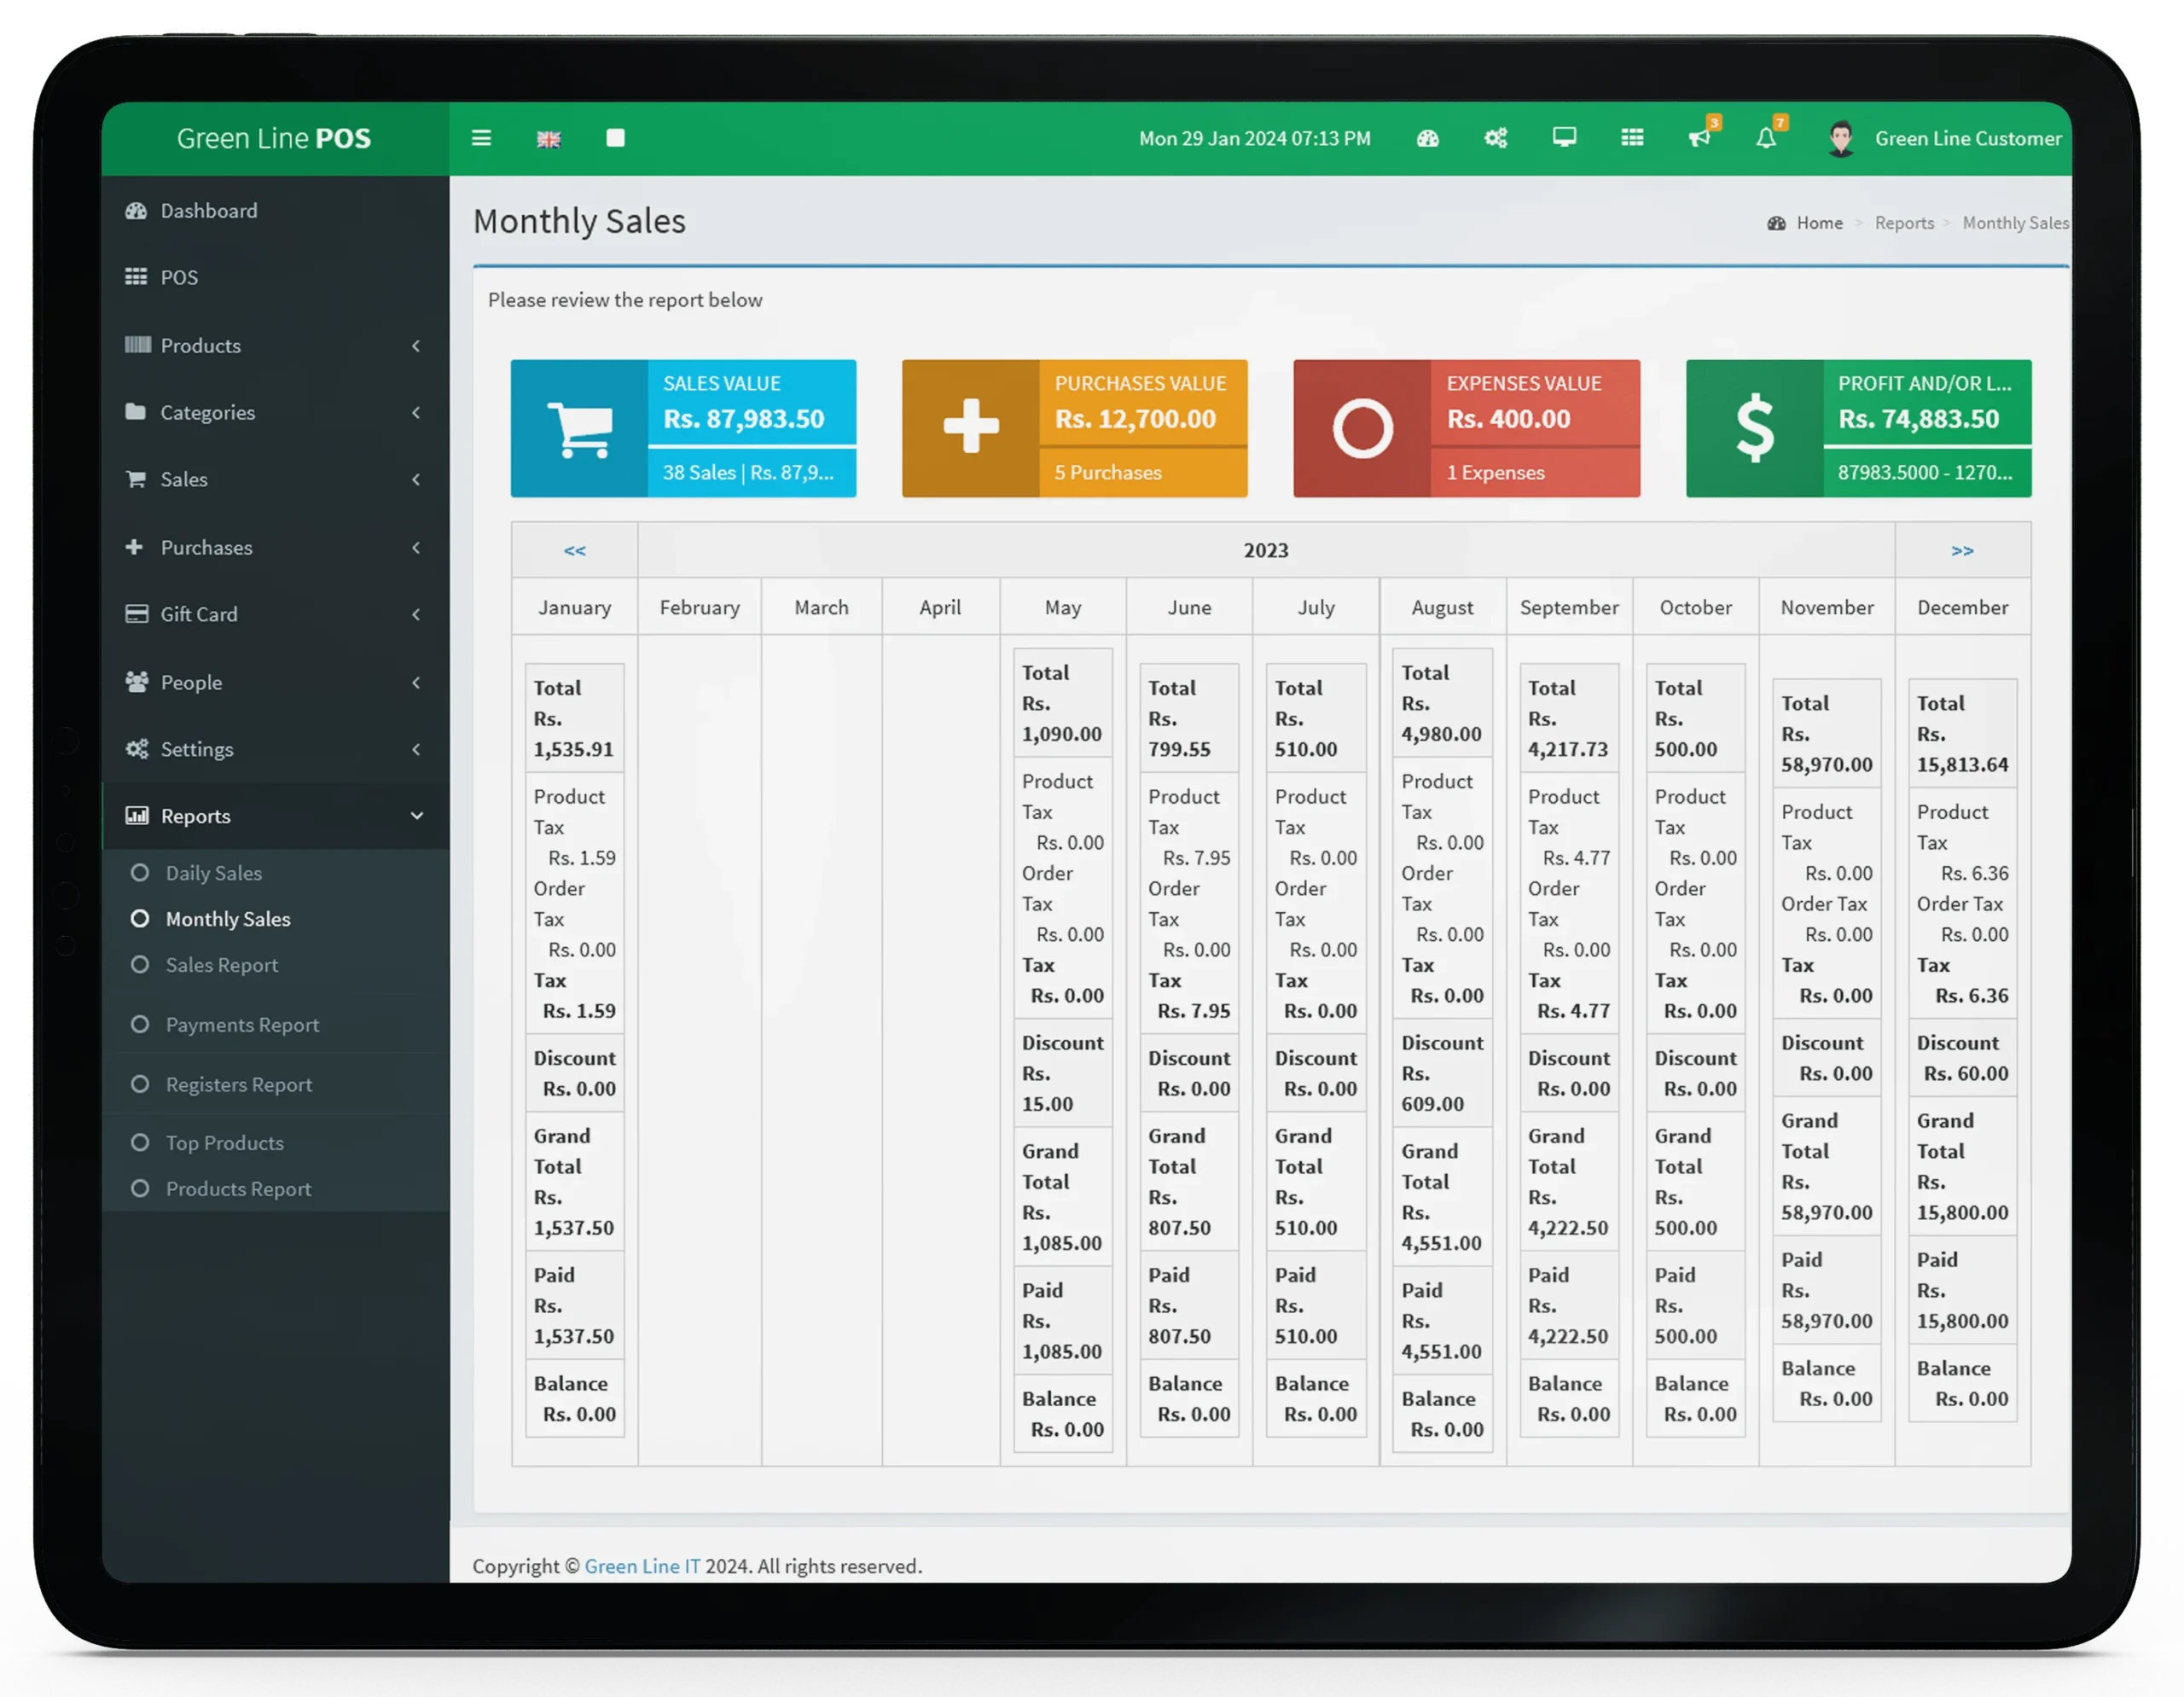The width and height of the screenshot is (2184, 1697).
Task: Expand the Products sidebar menu
Action: [275, 346]
